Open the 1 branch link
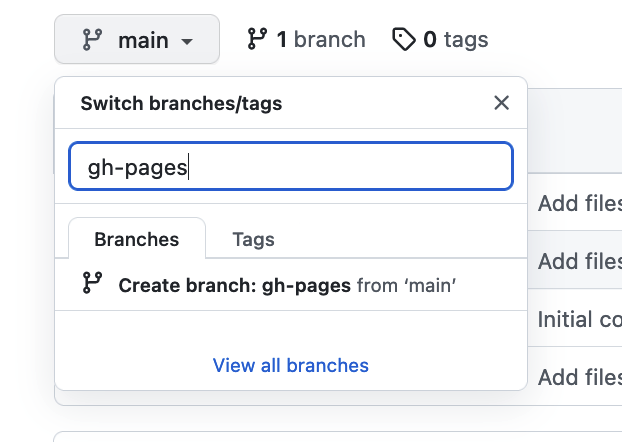Viewport: 622px width, 442px height. (x=306, y=39)
